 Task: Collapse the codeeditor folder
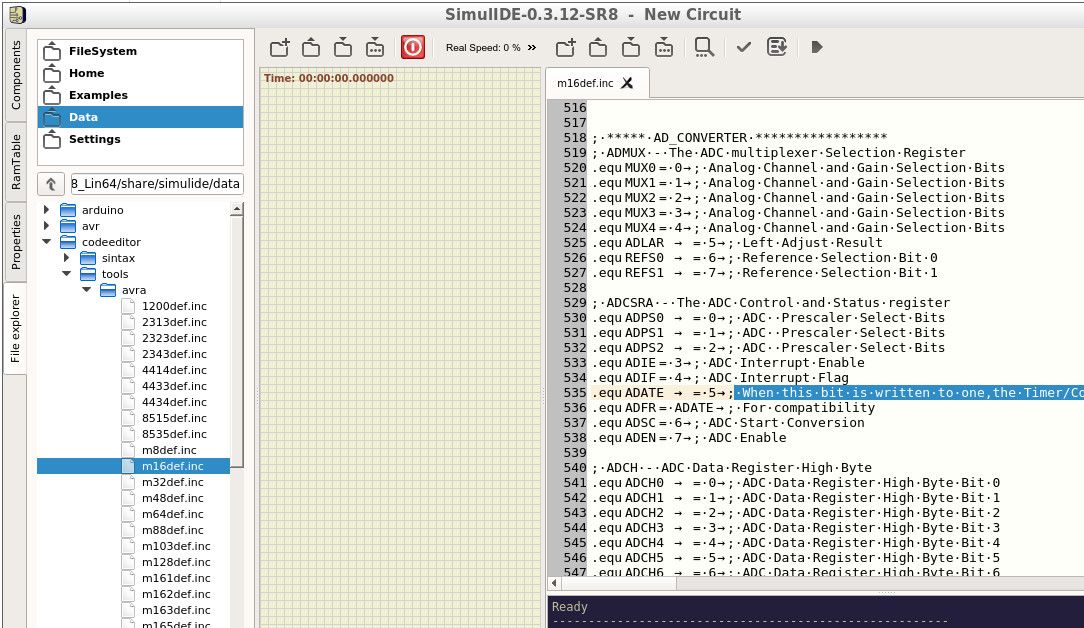pyautogui.click(x=46, y=242)
